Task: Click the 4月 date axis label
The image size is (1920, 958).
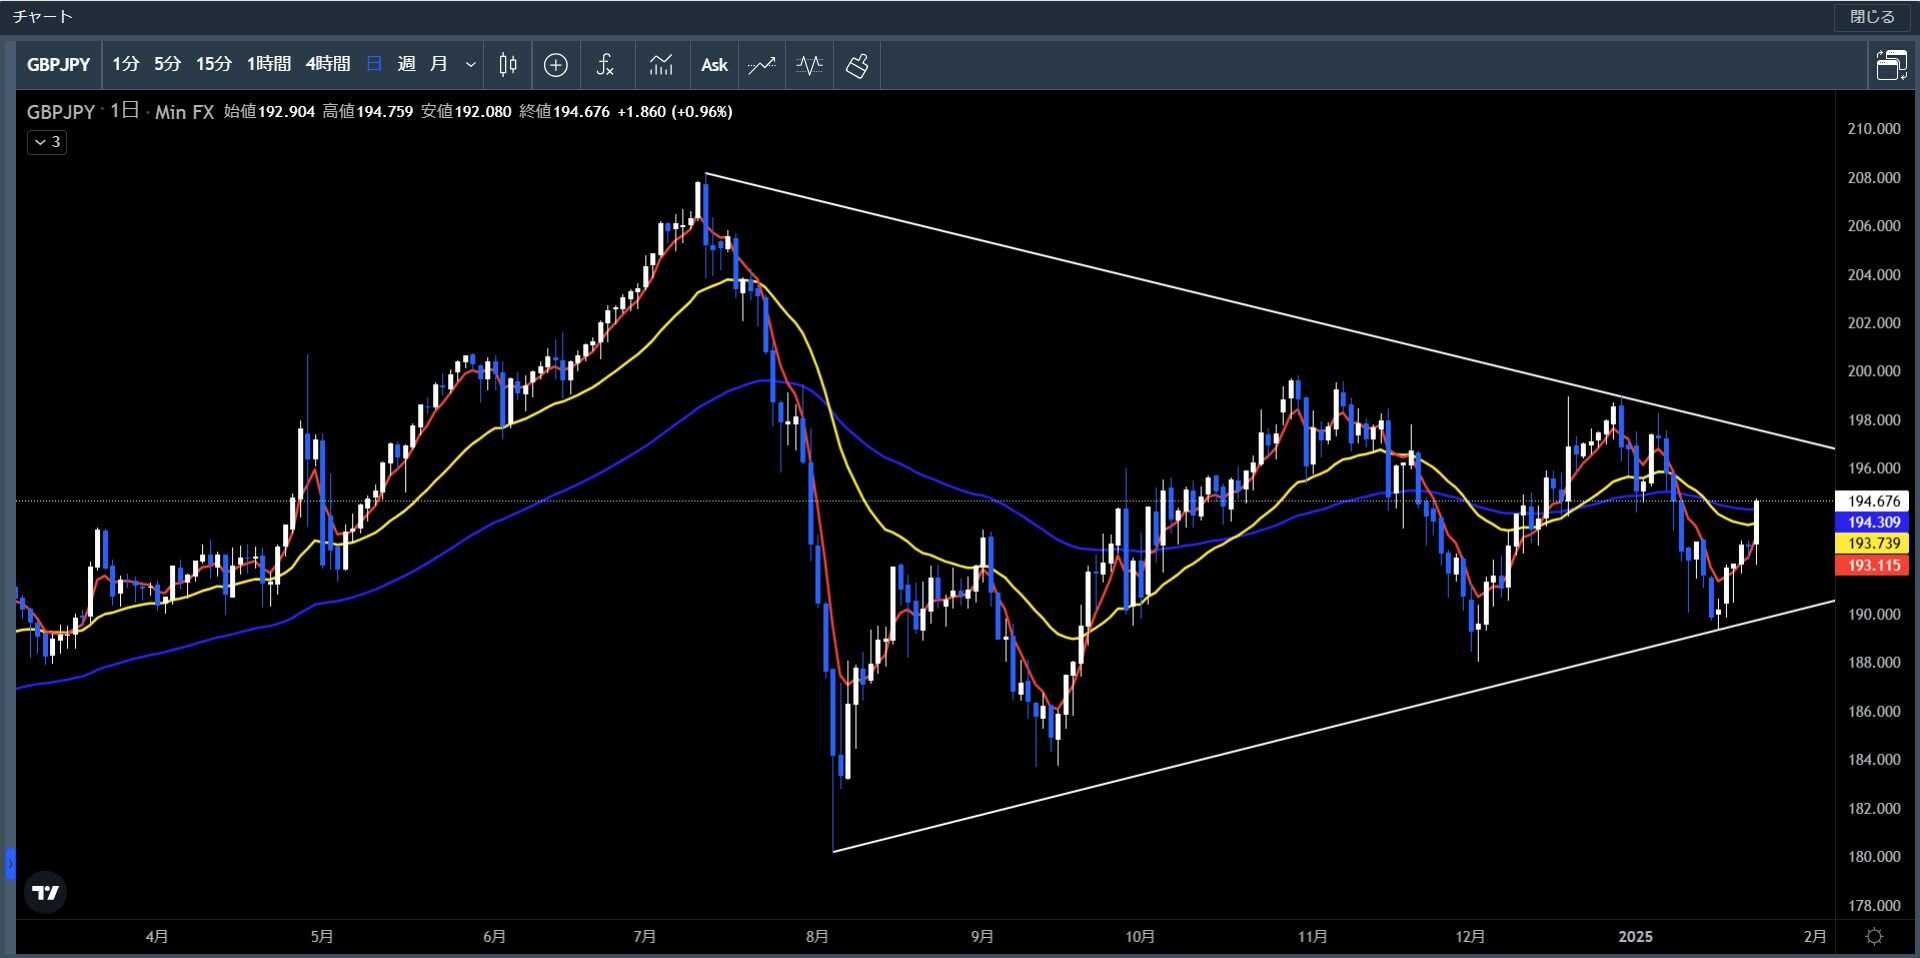Action: point(157,937)
